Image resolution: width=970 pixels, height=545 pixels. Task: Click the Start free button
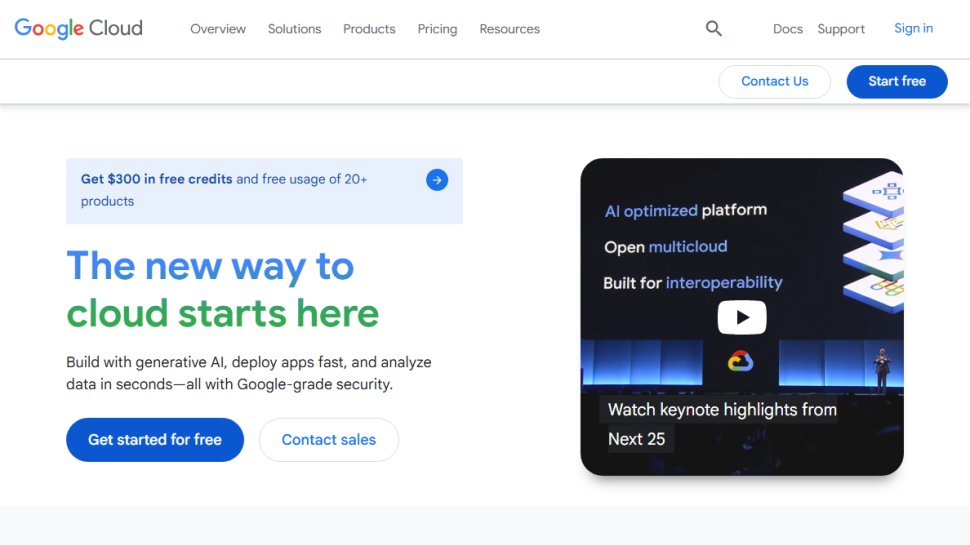click(897, 82)
